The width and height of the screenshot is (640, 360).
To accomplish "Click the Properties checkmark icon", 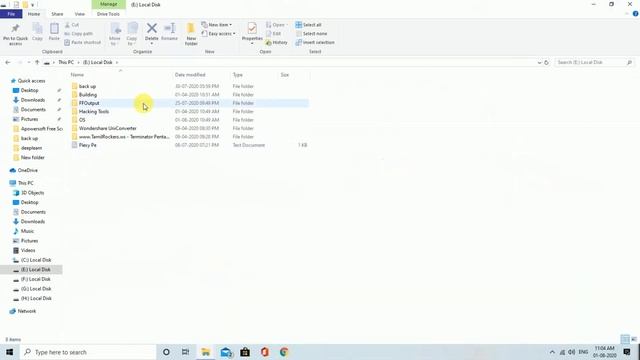I will pos(252,28).
